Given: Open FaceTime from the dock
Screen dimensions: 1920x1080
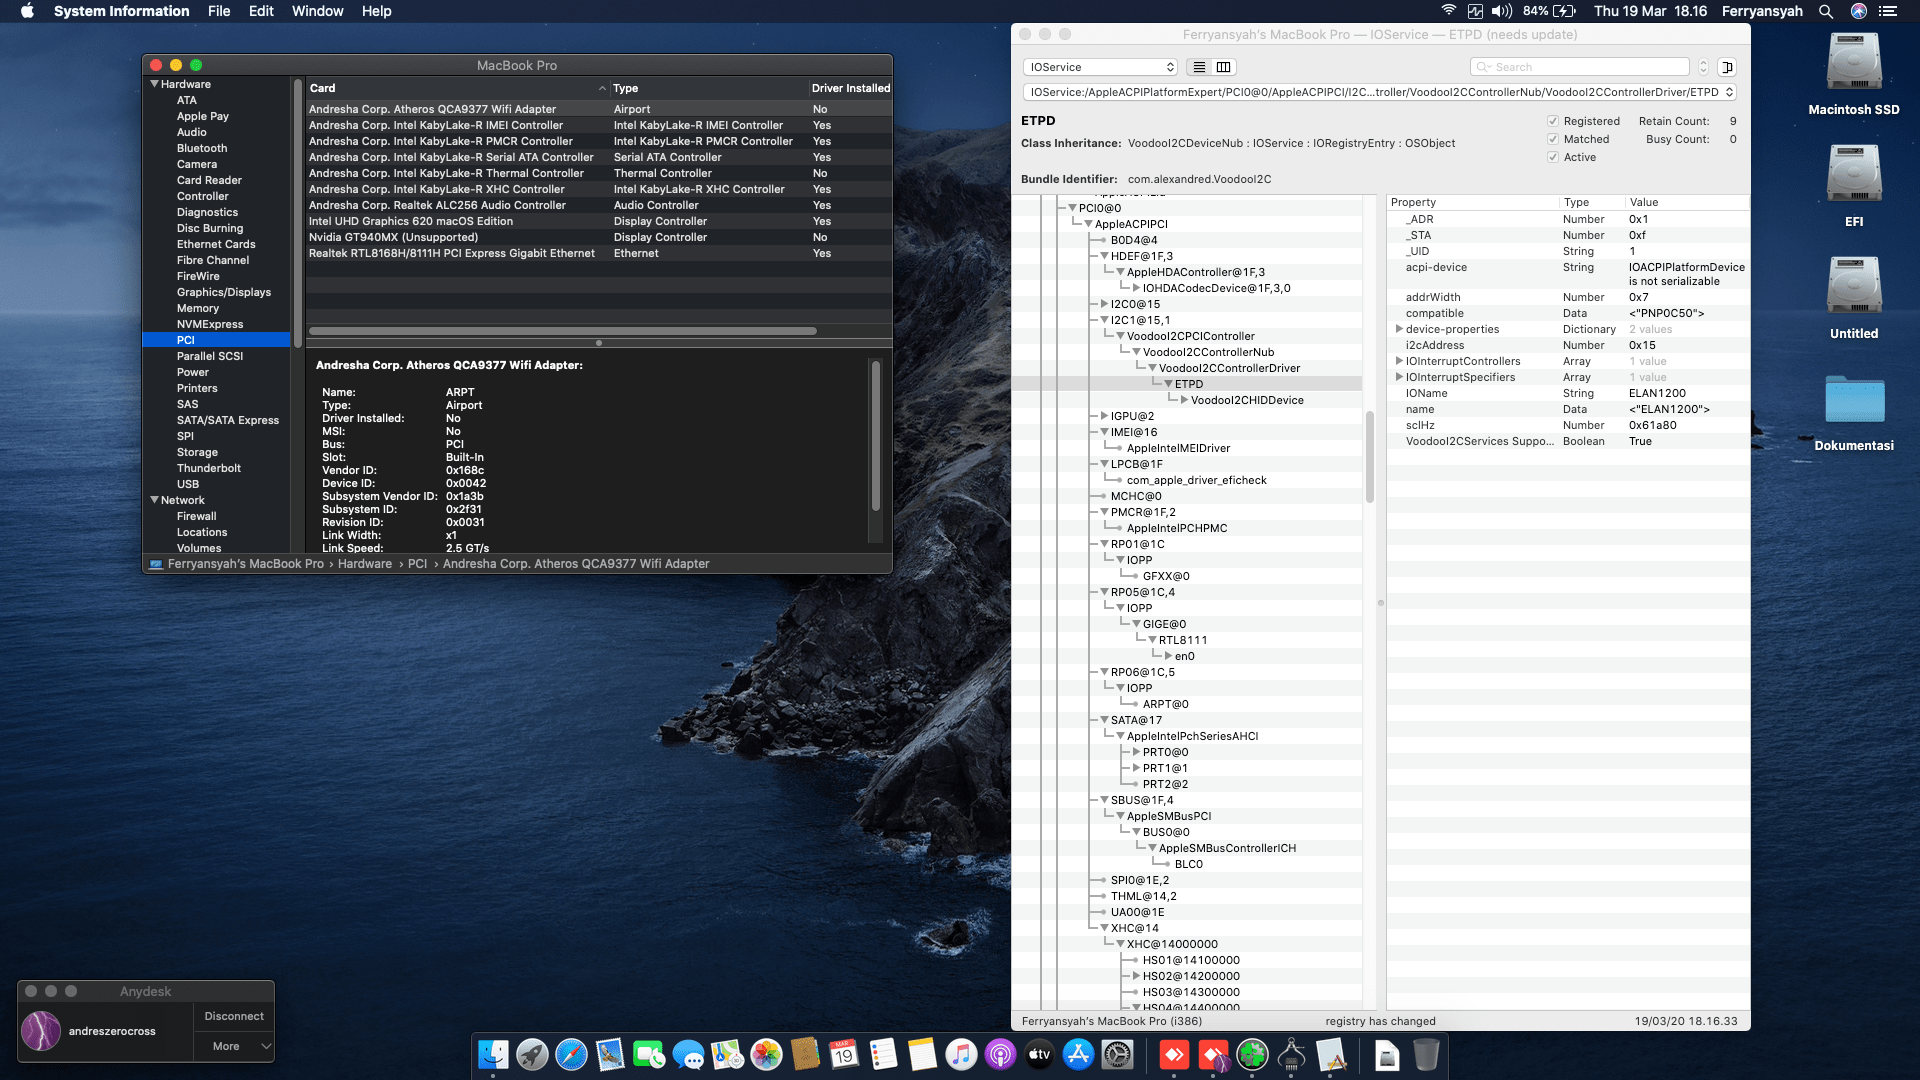Looking at the screenshot, I should pyautogui.click(x=649, y=1054).
